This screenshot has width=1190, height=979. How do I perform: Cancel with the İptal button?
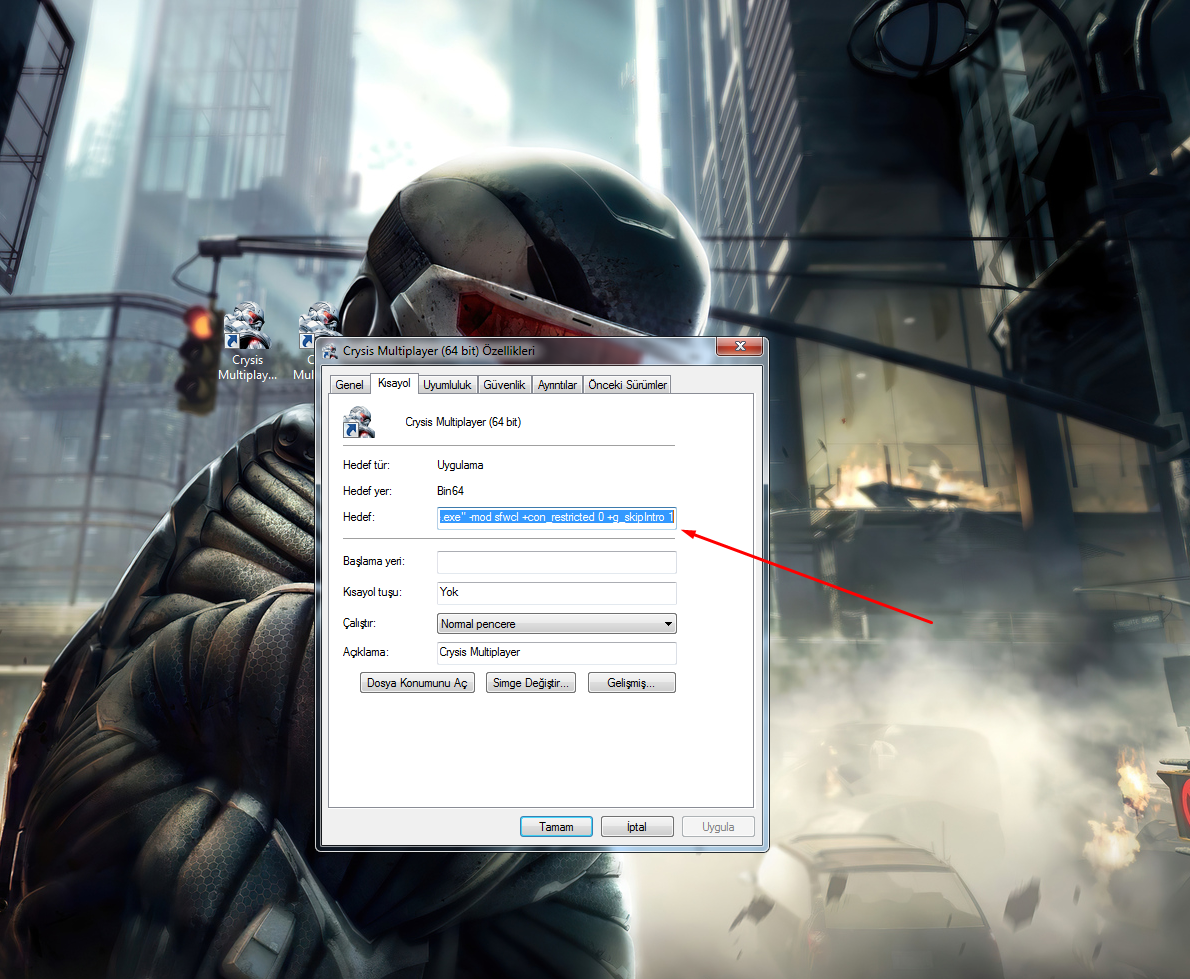click(637, 826)
